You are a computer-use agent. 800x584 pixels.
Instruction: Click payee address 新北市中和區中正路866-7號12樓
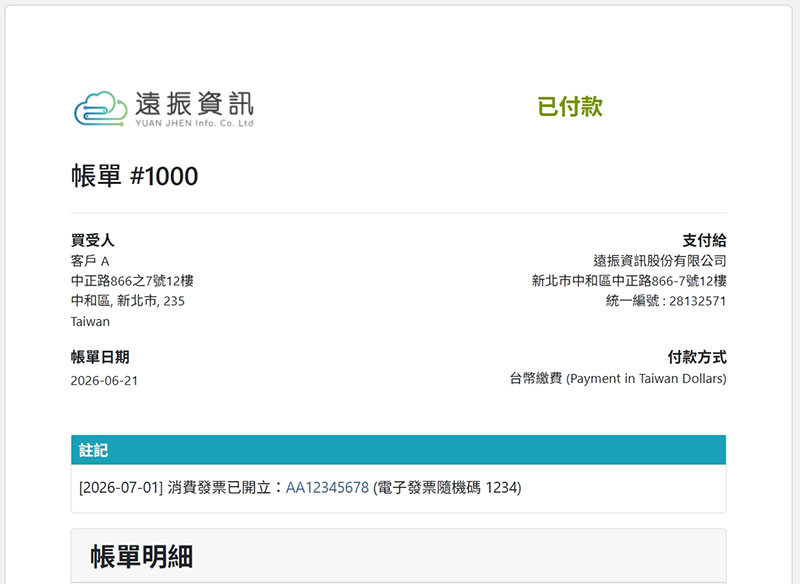point(629,281)
